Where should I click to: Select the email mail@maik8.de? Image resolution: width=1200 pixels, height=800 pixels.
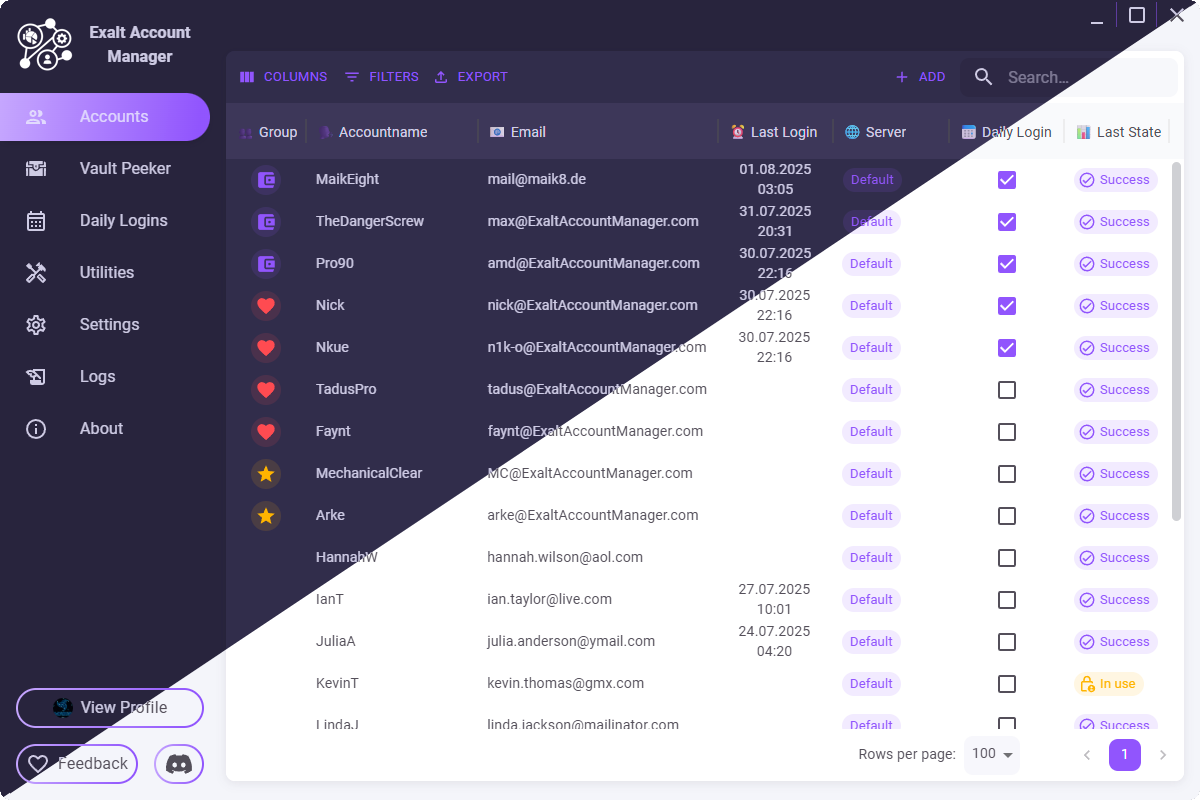(537, 180)
